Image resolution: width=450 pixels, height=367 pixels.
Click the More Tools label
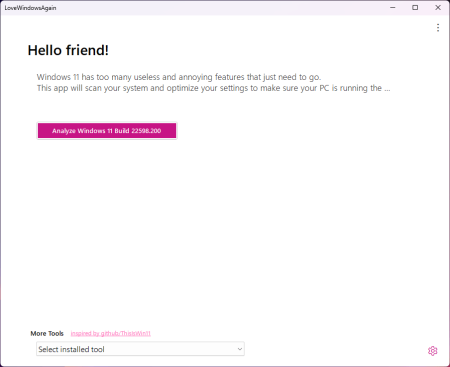pyautogui.click(x=47, y=333)
